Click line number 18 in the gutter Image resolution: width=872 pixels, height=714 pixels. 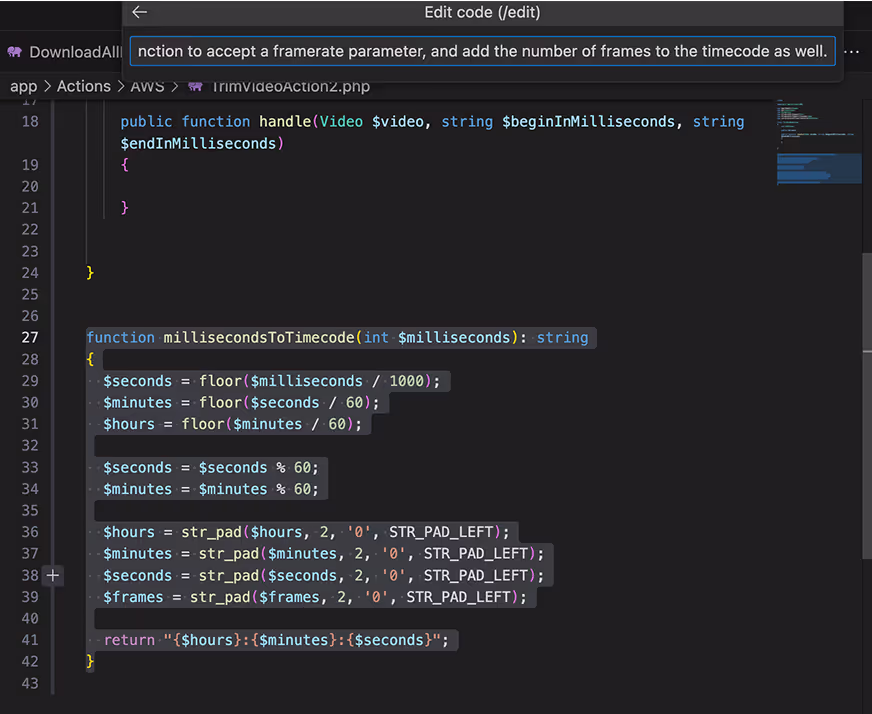pos(30,121)
